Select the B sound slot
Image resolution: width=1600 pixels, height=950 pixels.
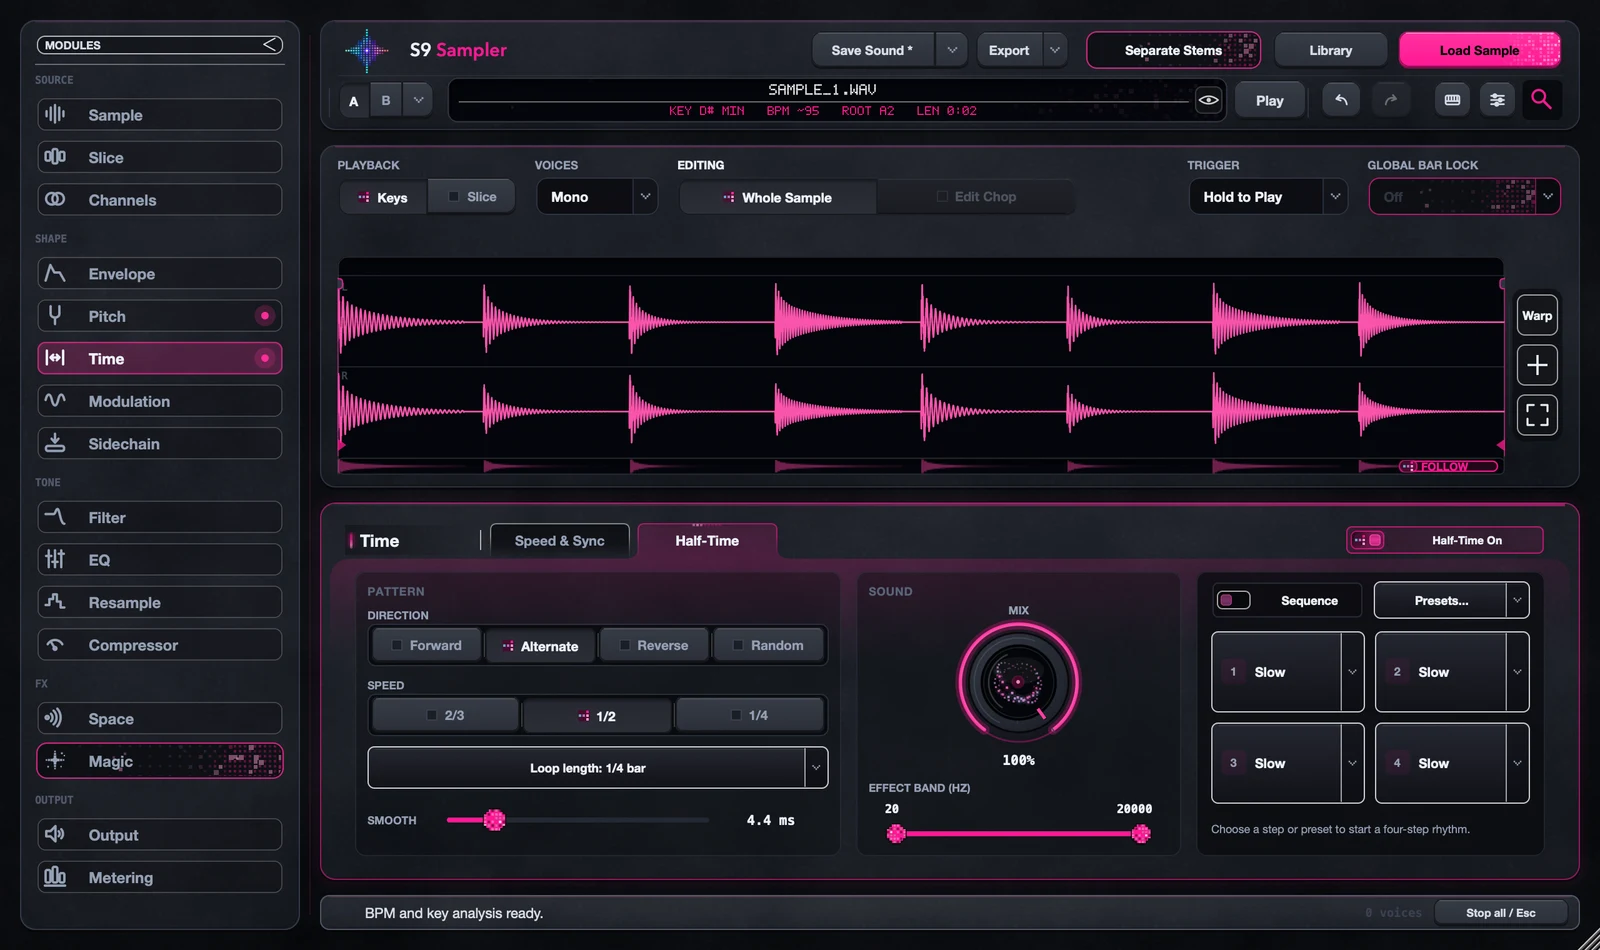coord(386,100)
